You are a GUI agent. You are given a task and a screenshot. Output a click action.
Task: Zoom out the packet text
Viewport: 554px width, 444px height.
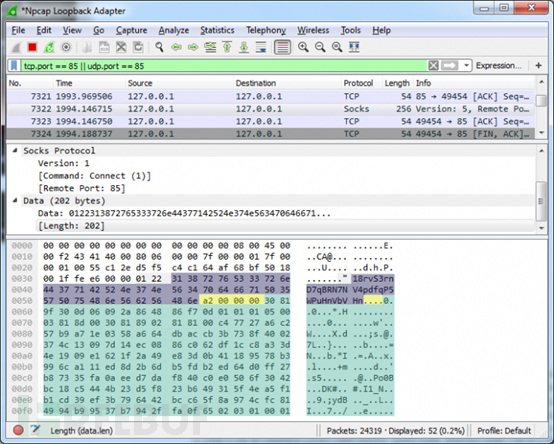pos(320,47)
